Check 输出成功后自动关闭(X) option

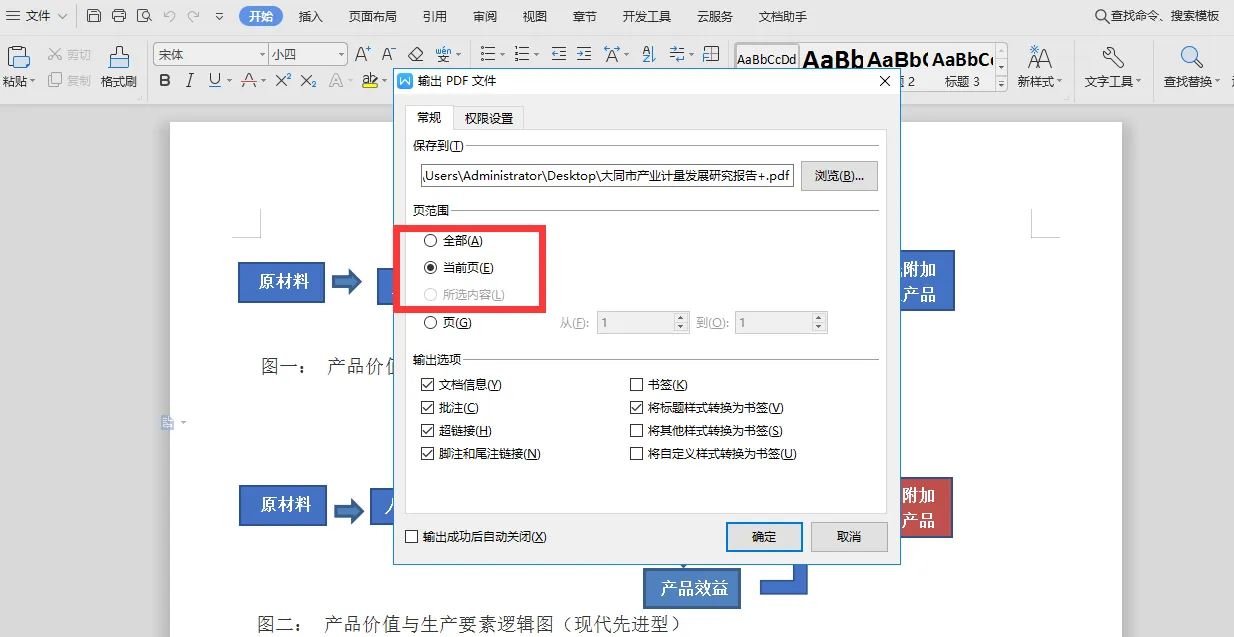pyautogui.click(x=411, y=537)
